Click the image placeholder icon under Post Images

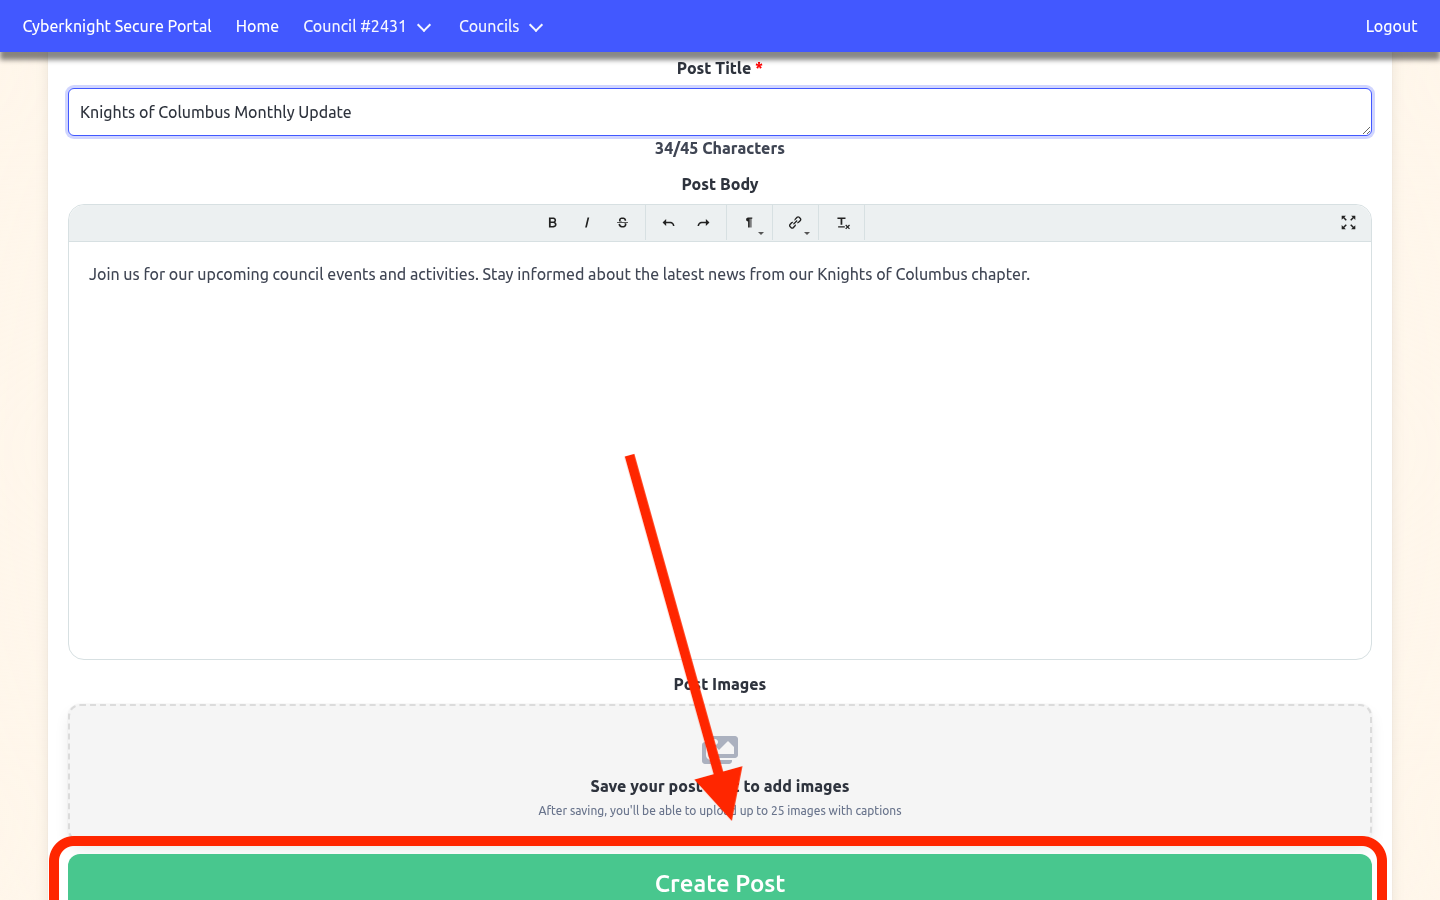click(720, 750)
